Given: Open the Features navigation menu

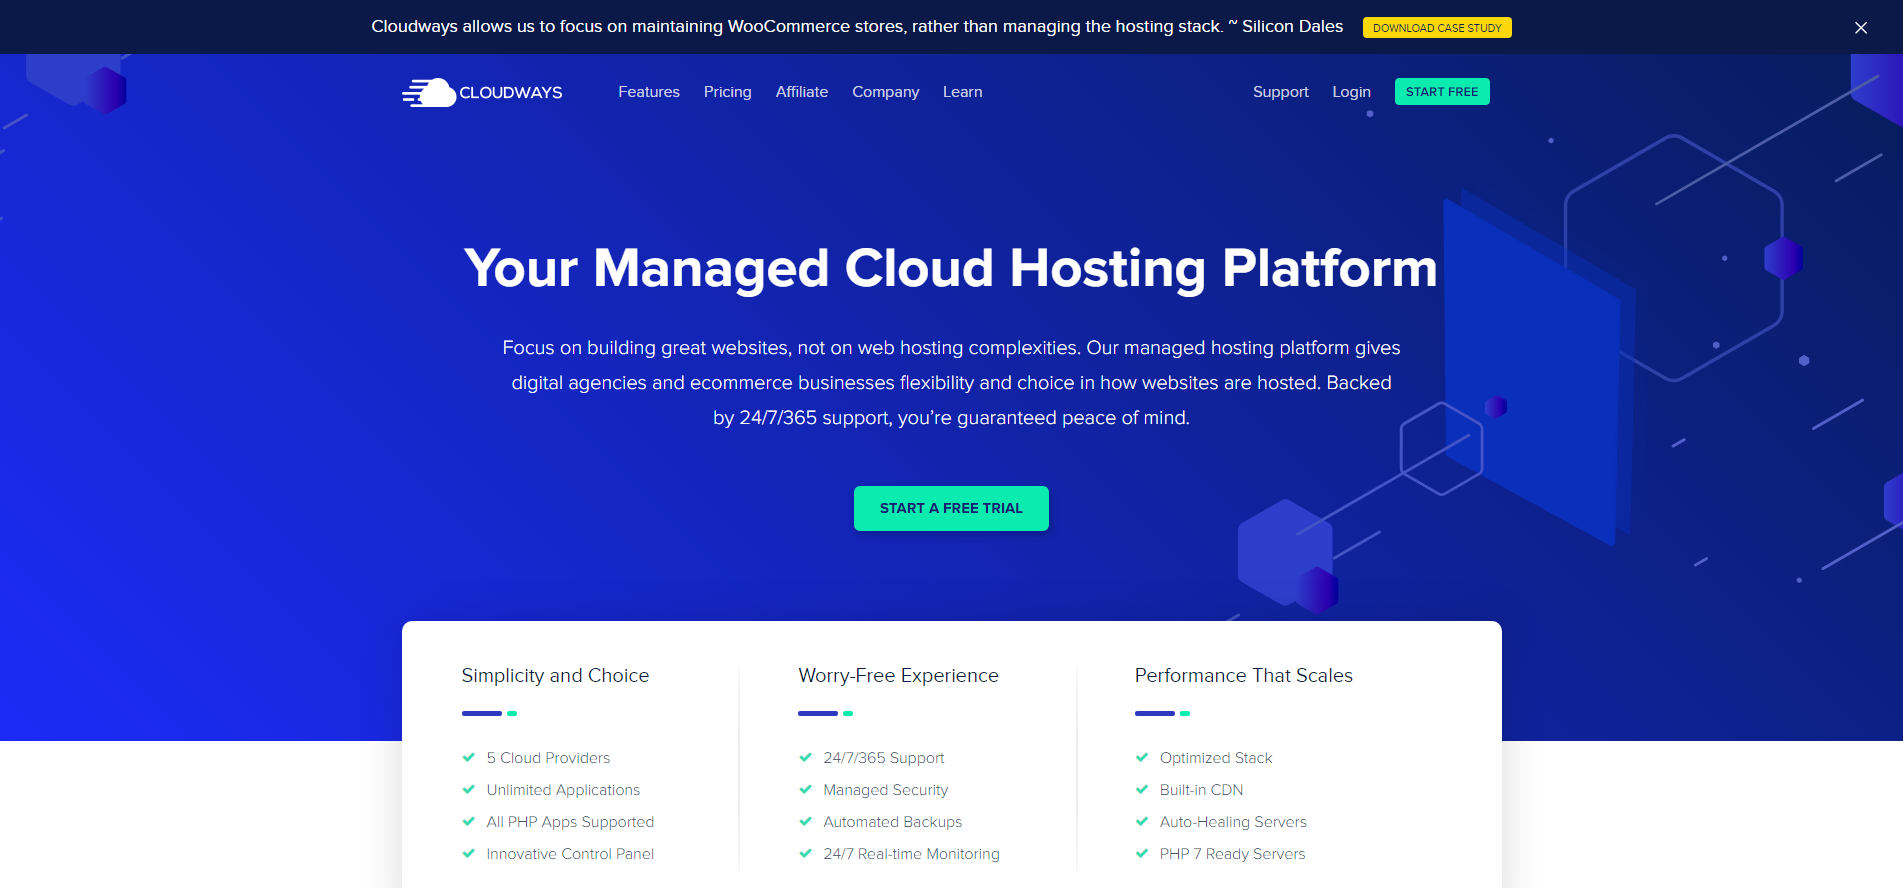Looking at the screenshot, I should point(648,92).
